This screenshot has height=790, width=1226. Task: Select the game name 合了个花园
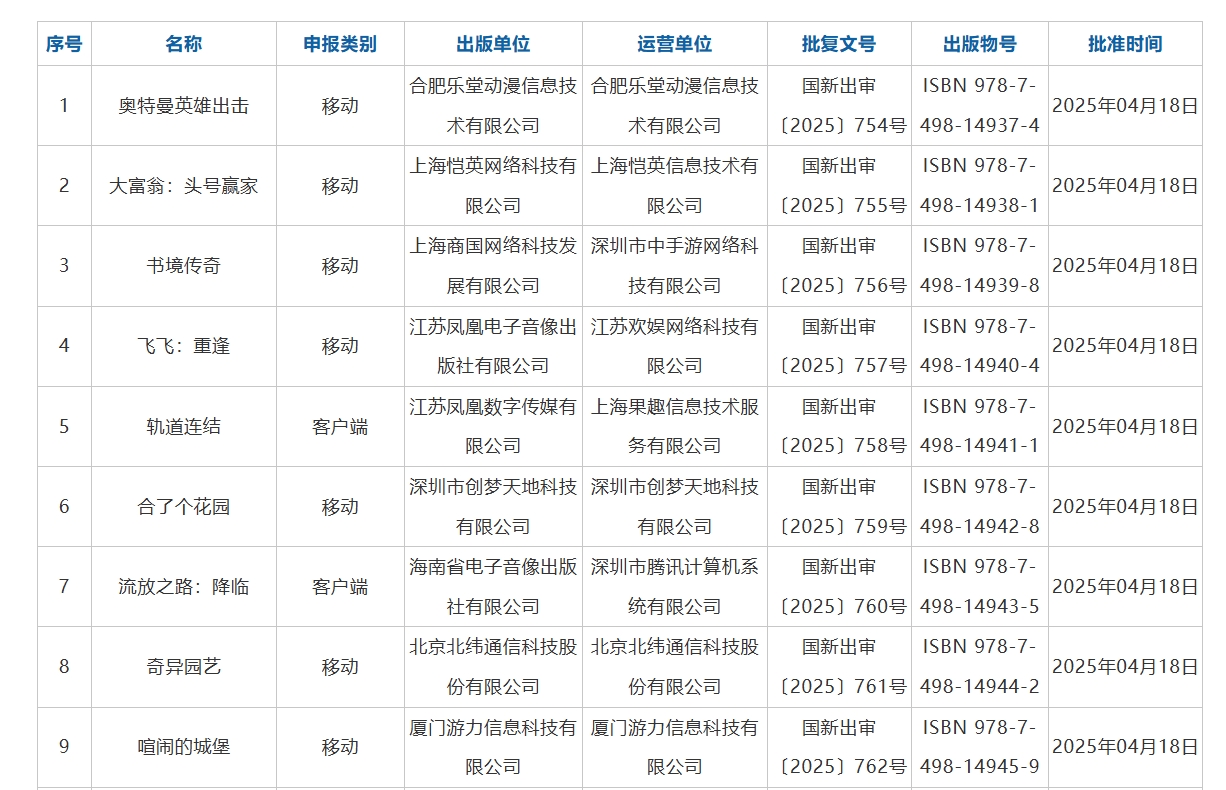coord(184,507)
